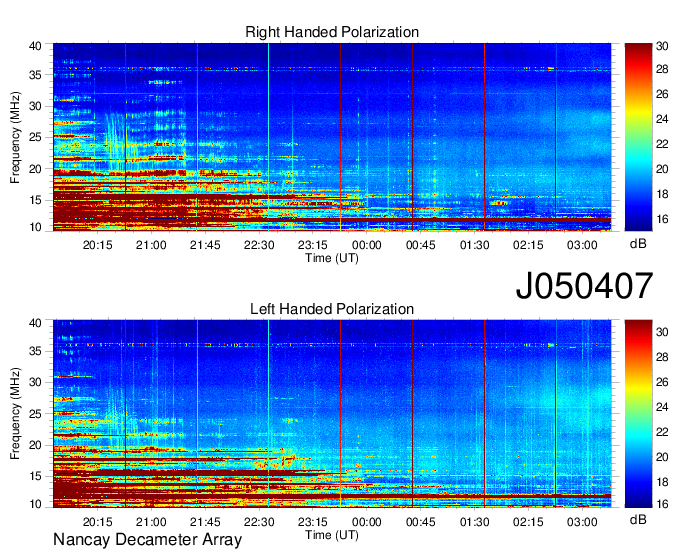The height and width of the screenshot is (552, 680).
Task: Click the left-handed plot's 'Frequency (MHz)' axis label
Action: [x=15, y=414]
